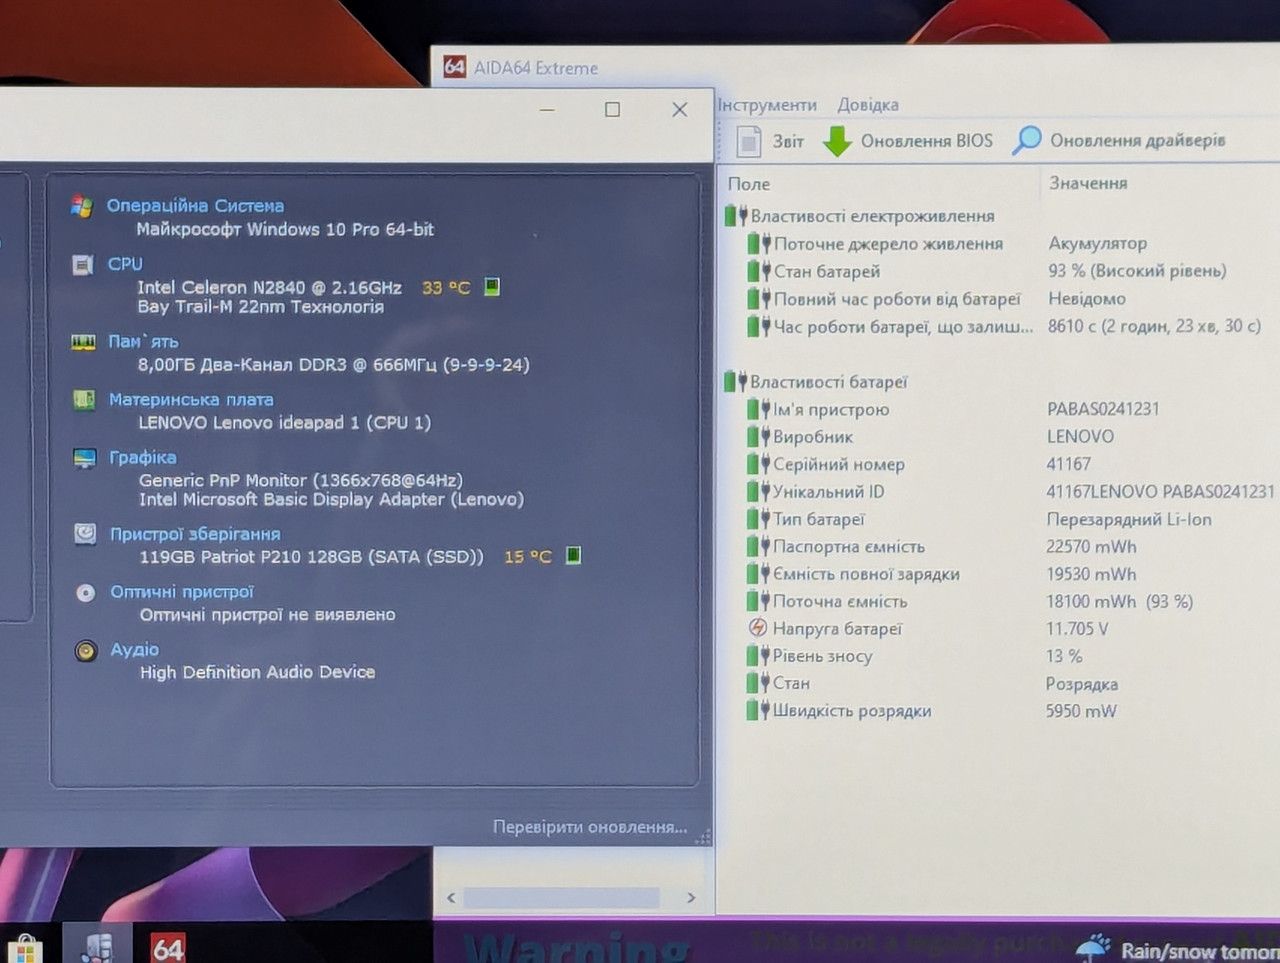
Task: Click the CPU chip icon in Speccy
Action: pos(83,265)
